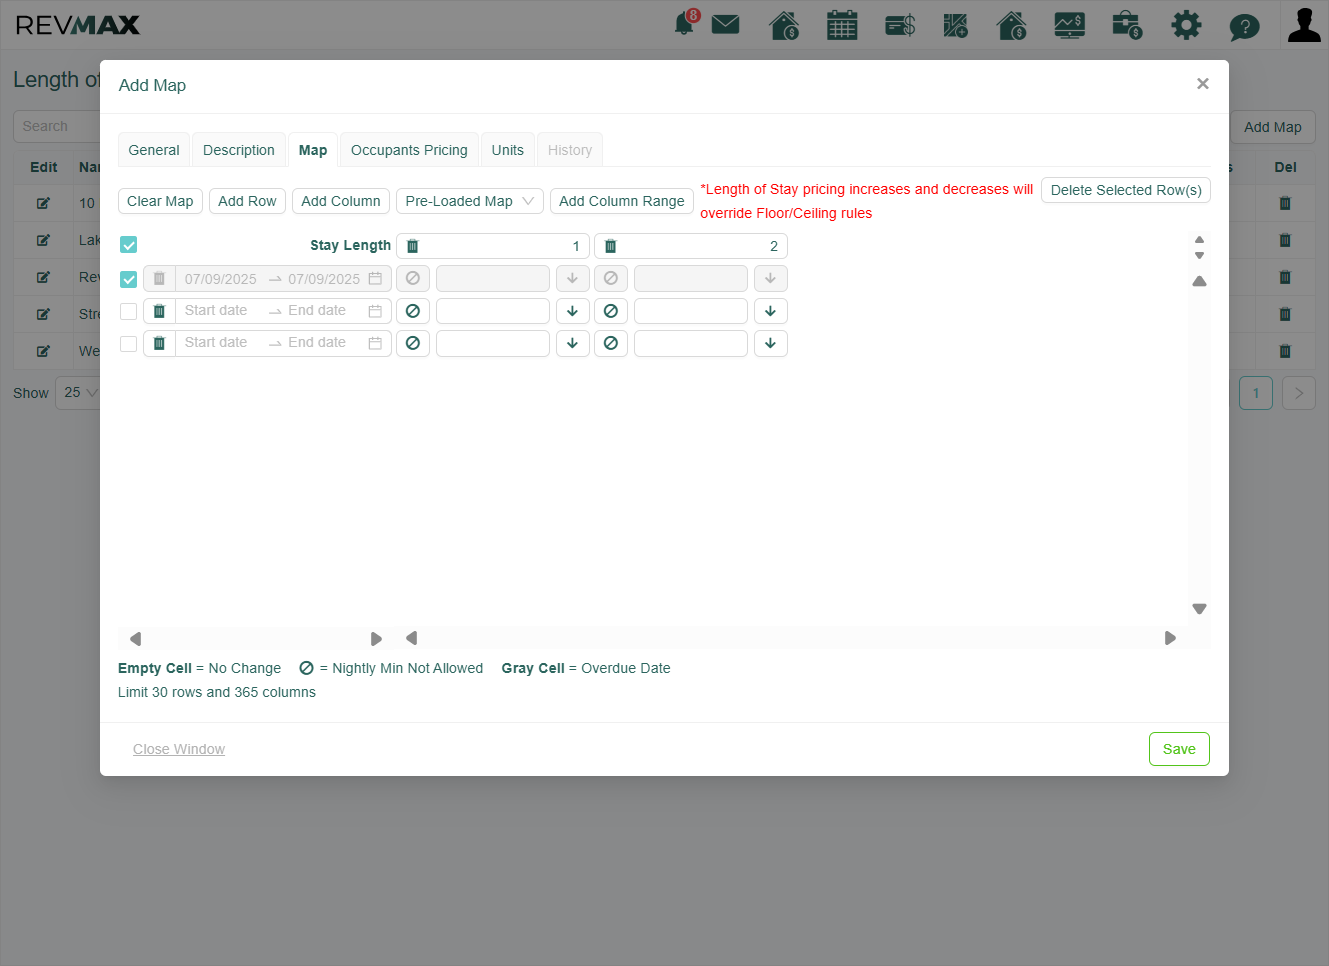This screenshot has width=1329, height=966.
Task: Save the map with the Save button
Action: tap(1179, 749)
